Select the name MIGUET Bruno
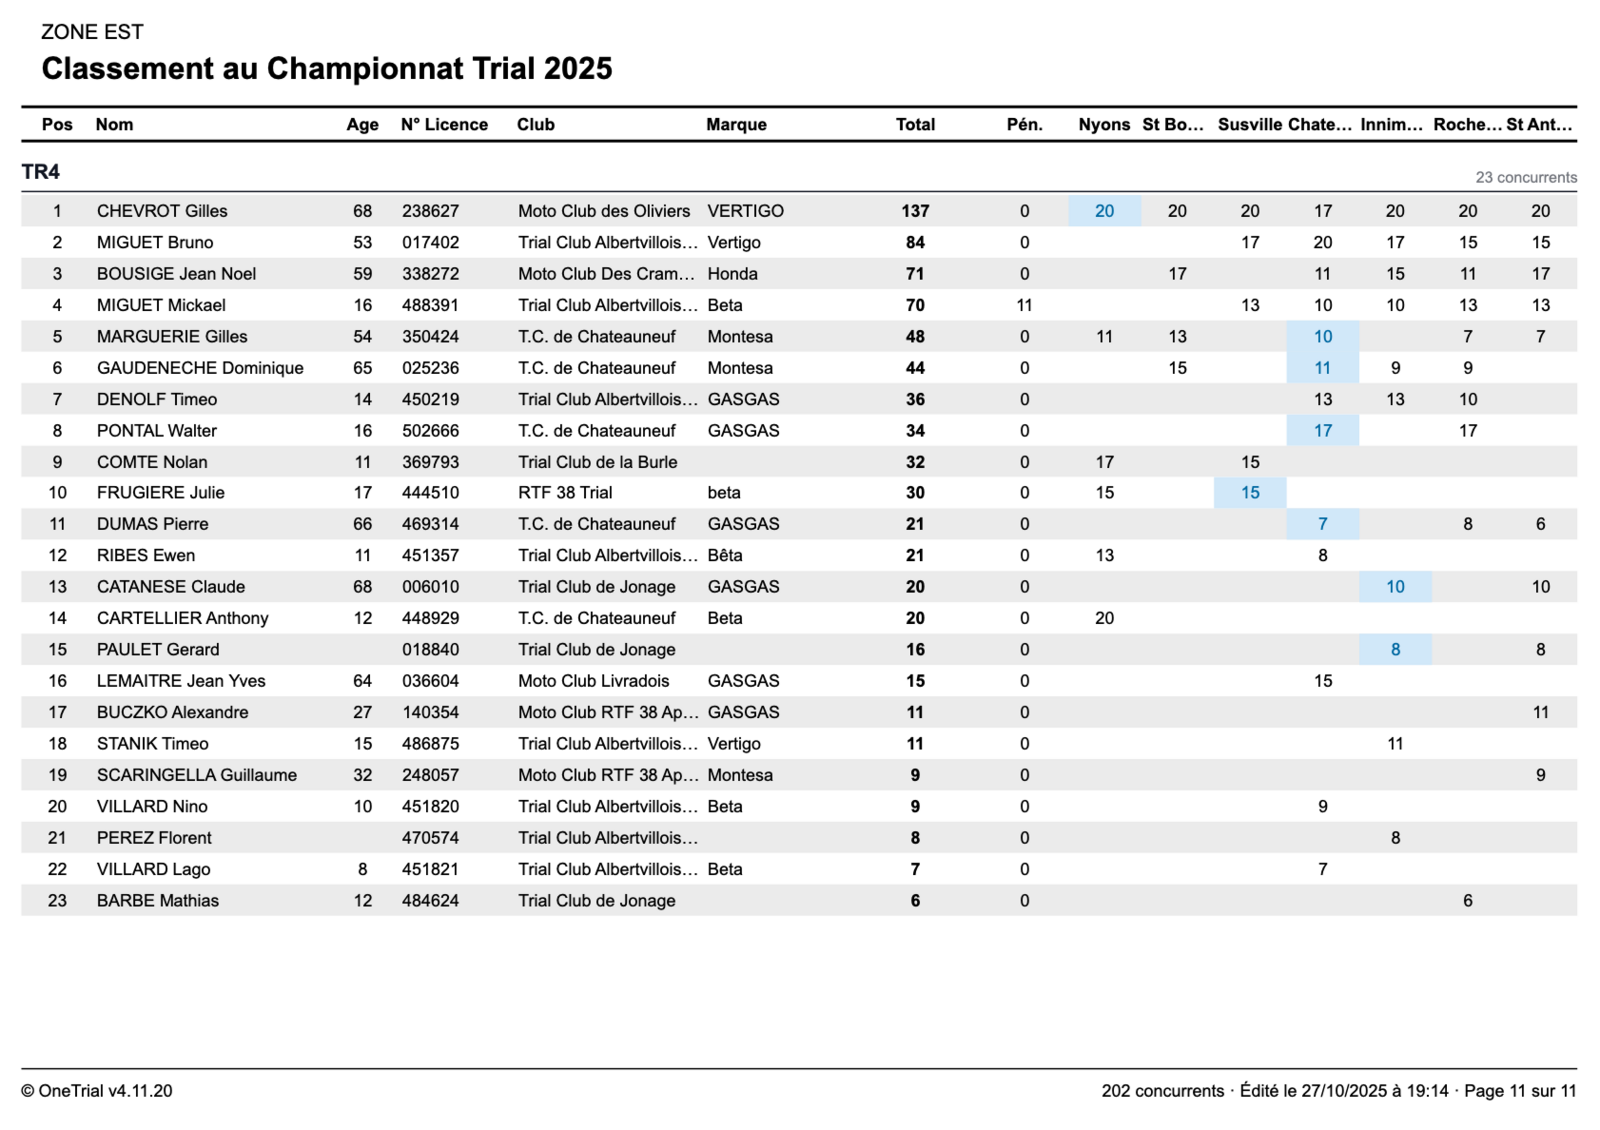 [x=155, y=243]
